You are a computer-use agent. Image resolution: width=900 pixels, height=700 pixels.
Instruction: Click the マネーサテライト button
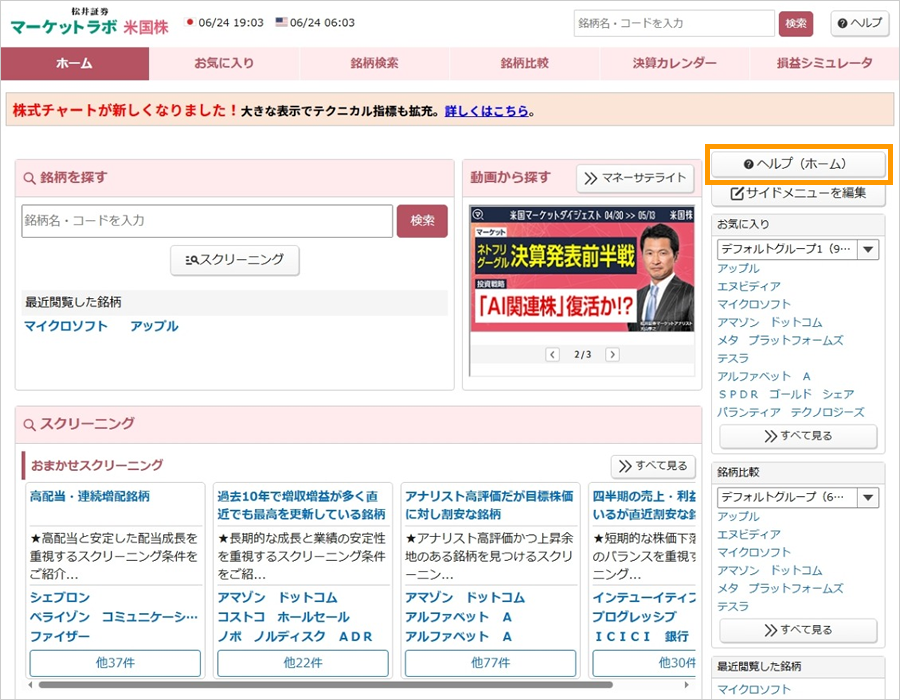tap(635, 178)
